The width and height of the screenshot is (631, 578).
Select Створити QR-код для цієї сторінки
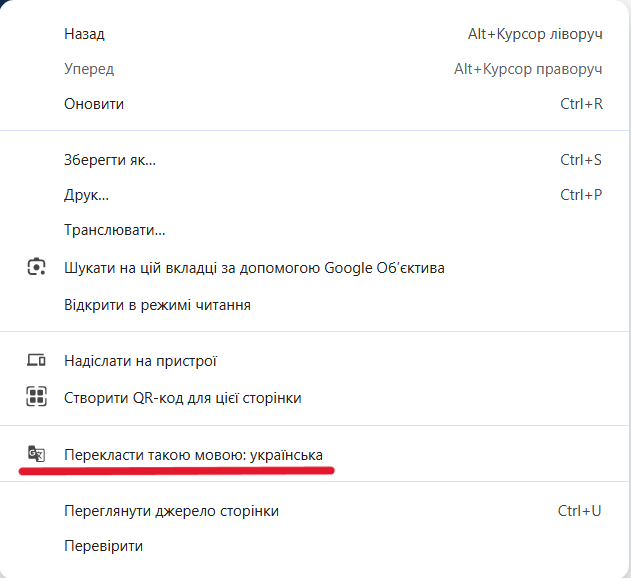coord(182,398)
